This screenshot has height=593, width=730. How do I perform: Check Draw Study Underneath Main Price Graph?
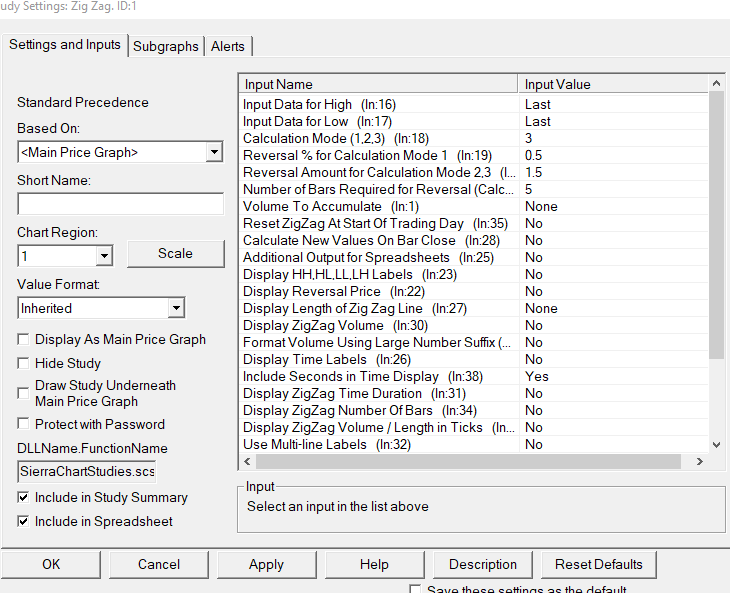coord(23,393)
